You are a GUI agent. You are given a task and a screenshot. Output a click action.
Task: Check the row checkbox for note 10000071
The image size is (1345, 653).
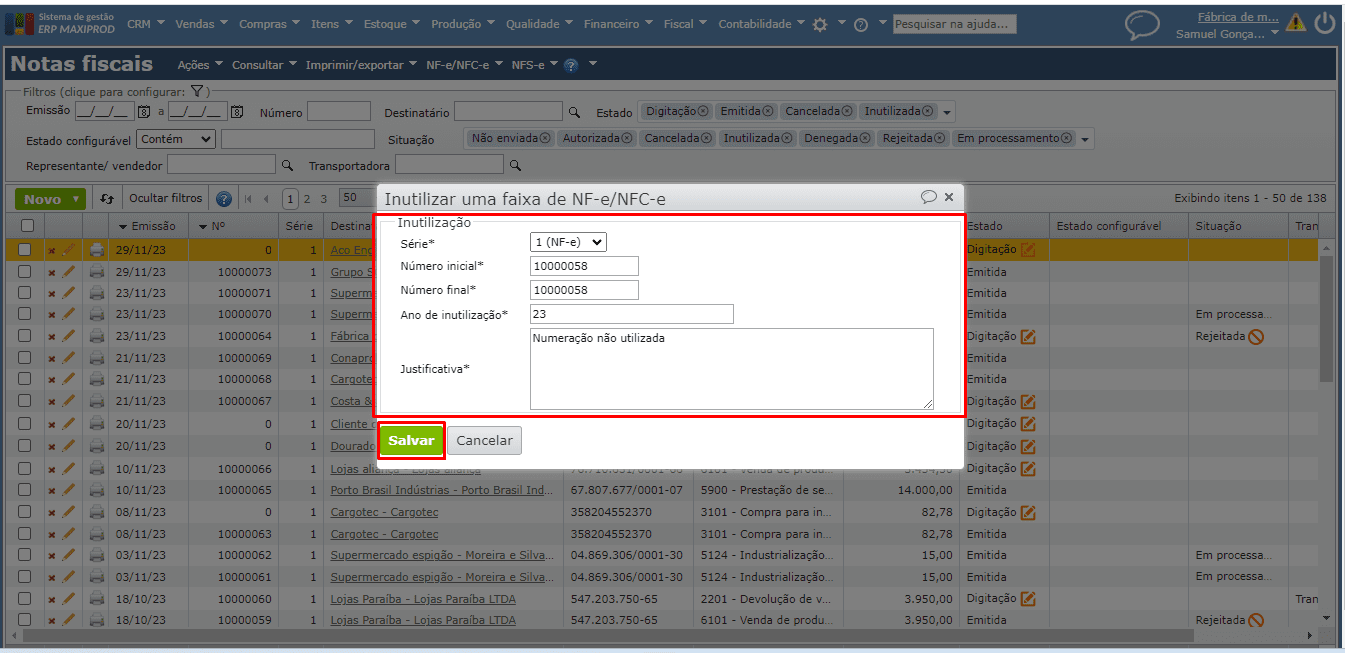tap(25, 293)
